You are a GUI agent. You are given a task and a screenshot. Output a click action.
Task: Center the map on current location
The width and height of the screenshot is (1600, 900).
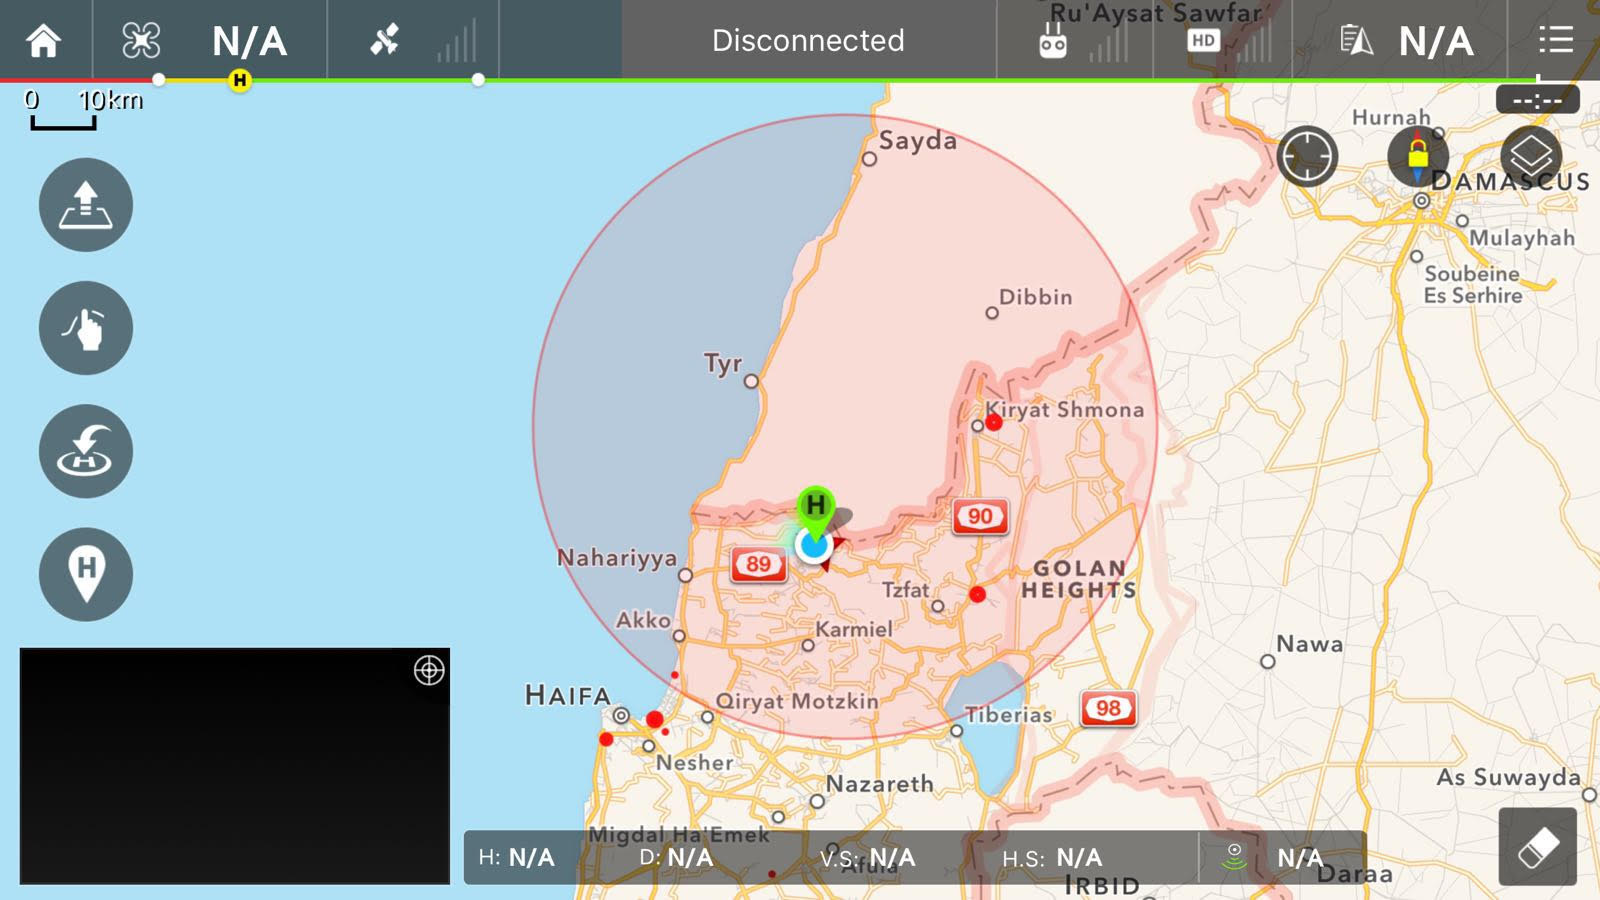click(x=1307, y=156)
